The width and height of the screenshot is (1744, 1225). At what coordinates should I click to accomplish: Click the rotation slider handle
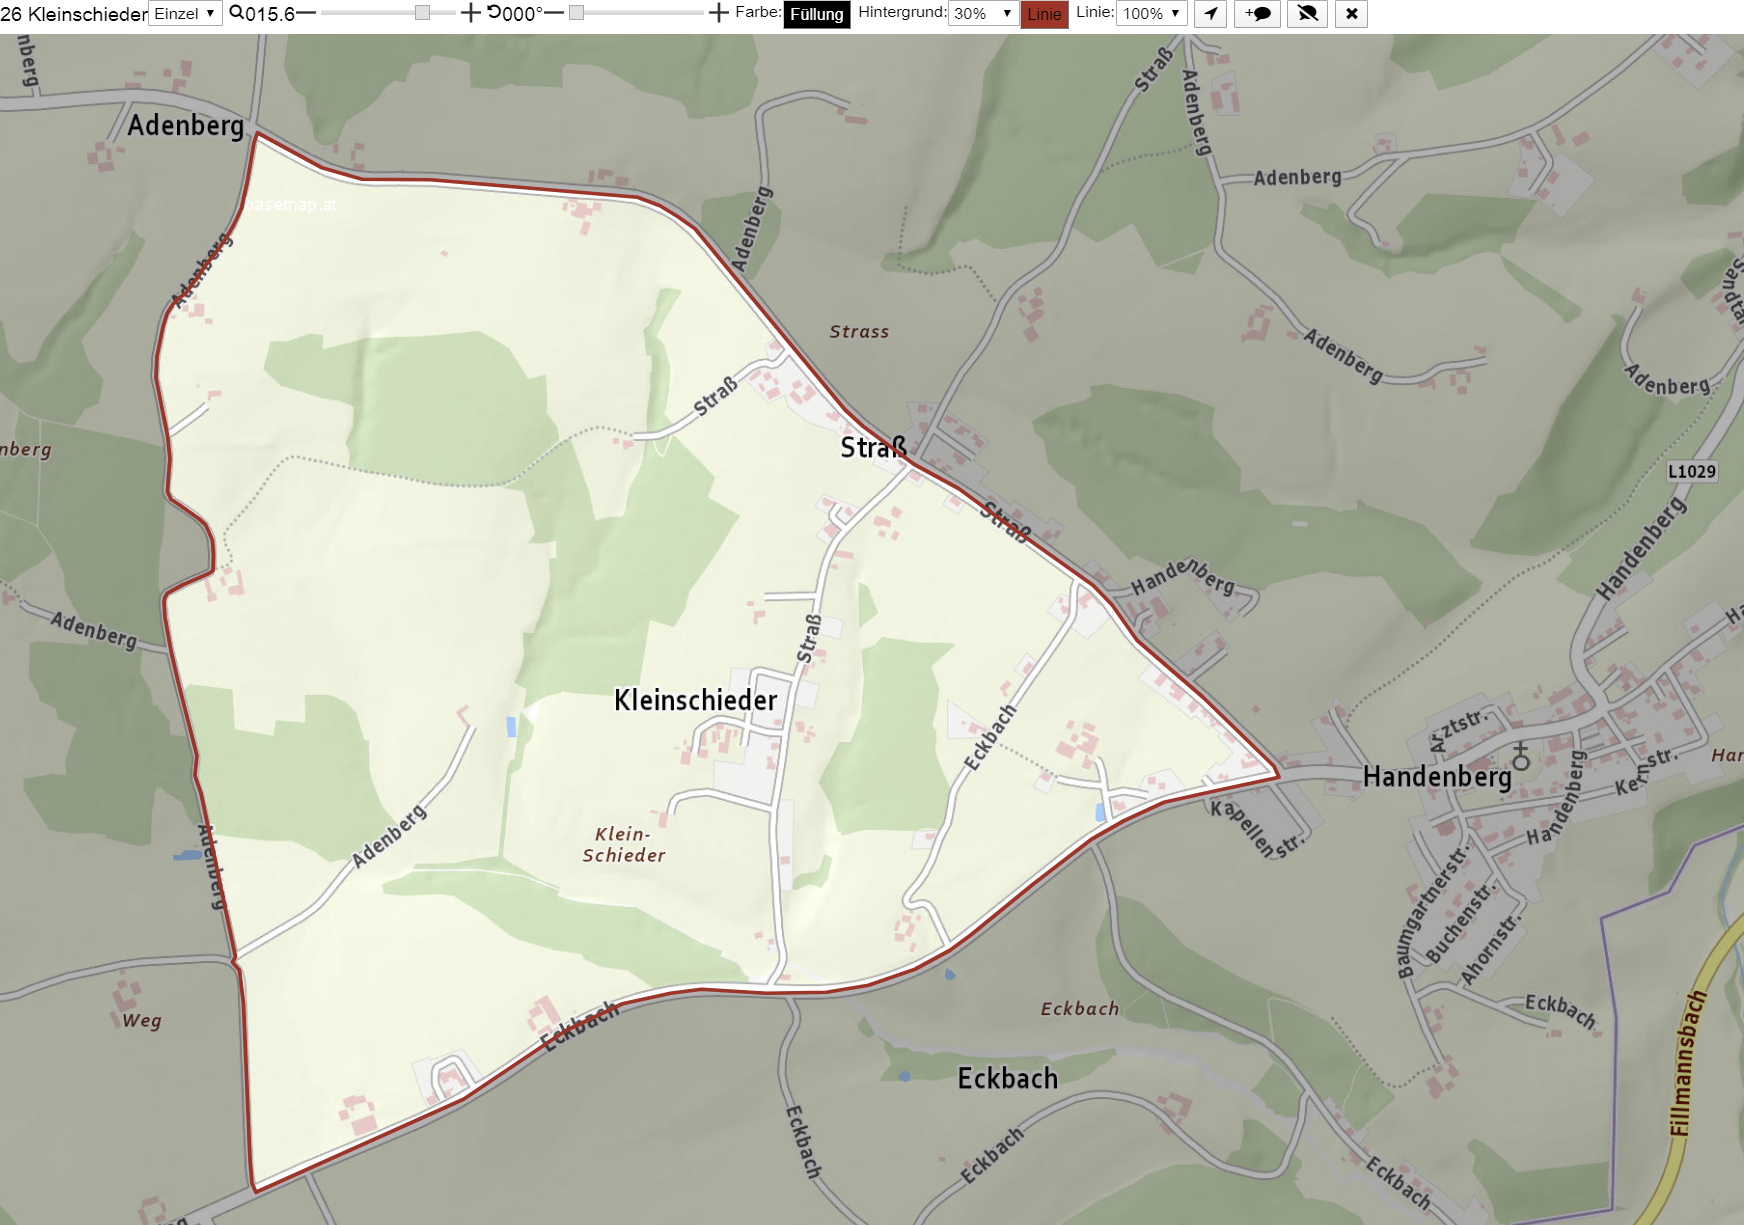[576, 13]
